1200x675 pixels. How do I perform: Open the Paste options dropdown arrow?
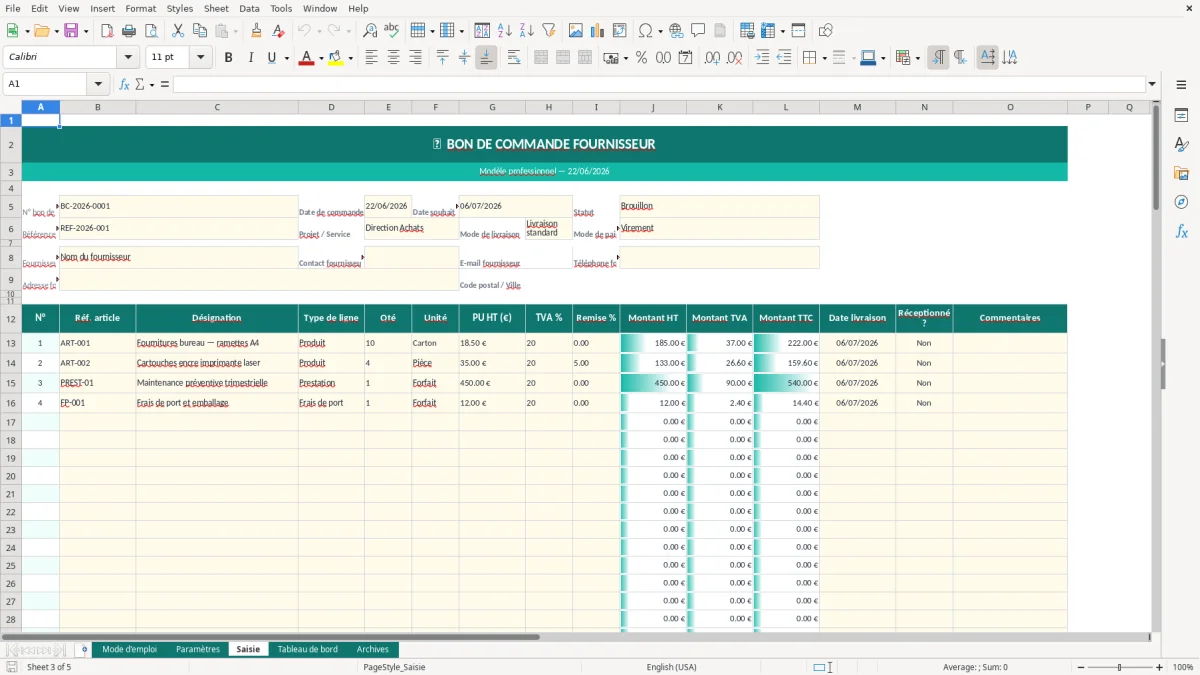(x=236, y=31)
